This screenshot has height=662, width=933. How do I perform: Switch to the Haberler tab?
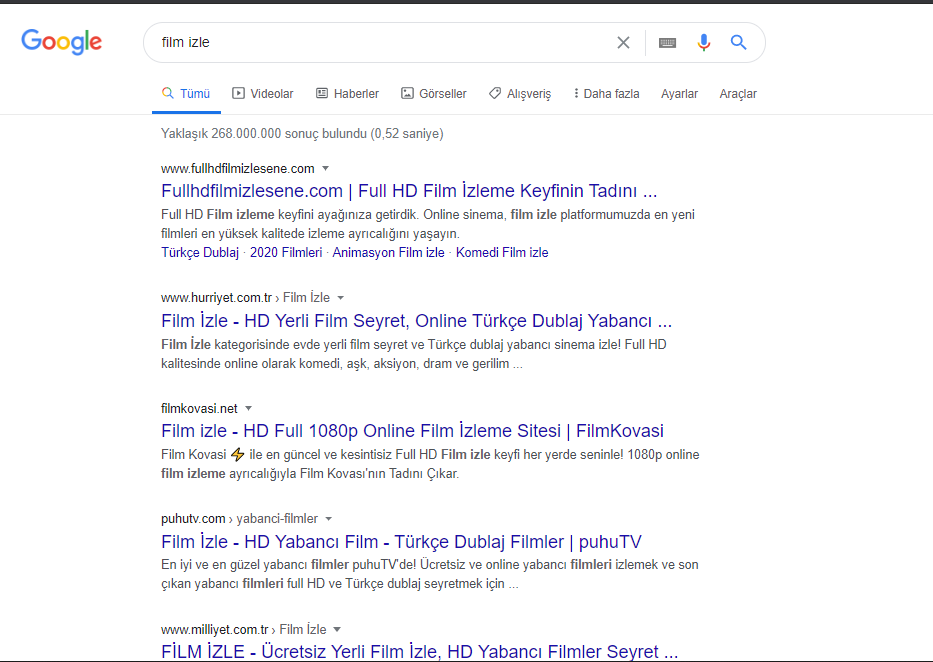(x=347, y=93)
